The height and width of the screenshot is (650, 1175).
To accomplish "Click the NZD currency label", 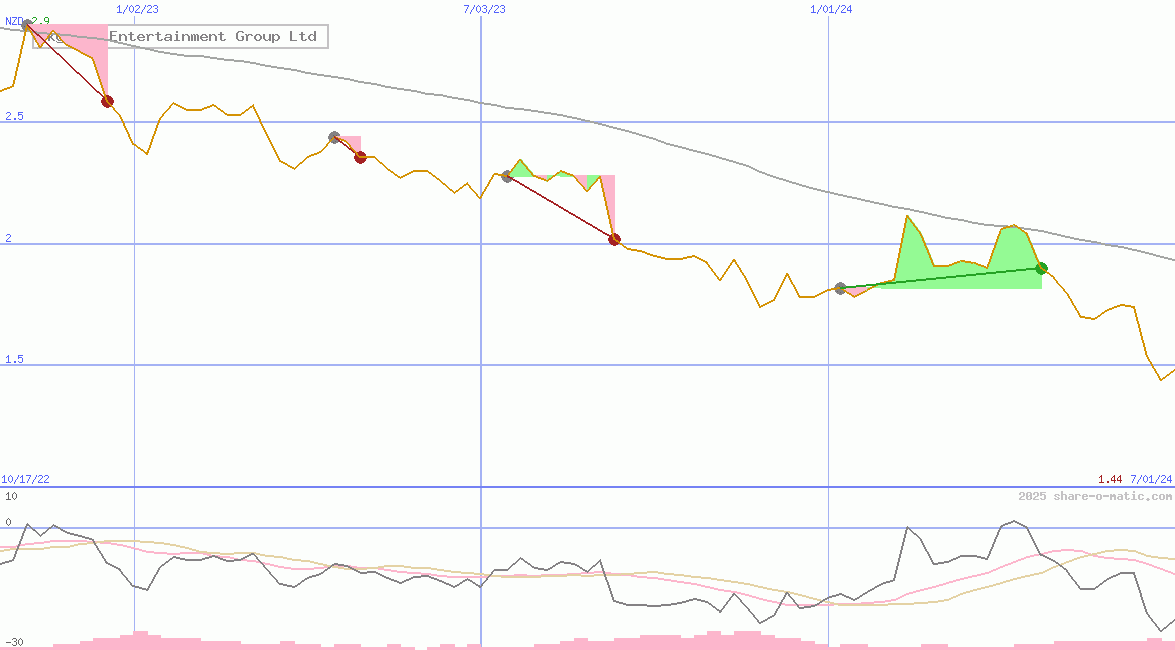I will tap(14, 21).
